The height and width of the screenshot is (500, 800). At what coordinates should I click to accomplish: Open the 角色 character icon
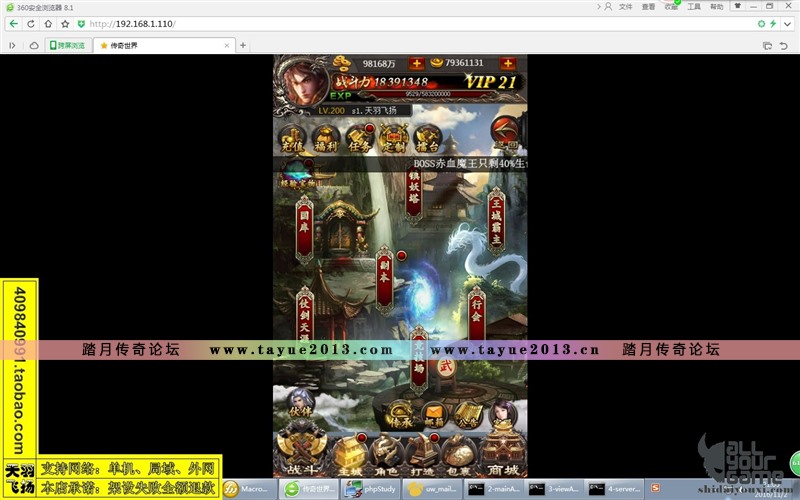click(x=387, y=452)
